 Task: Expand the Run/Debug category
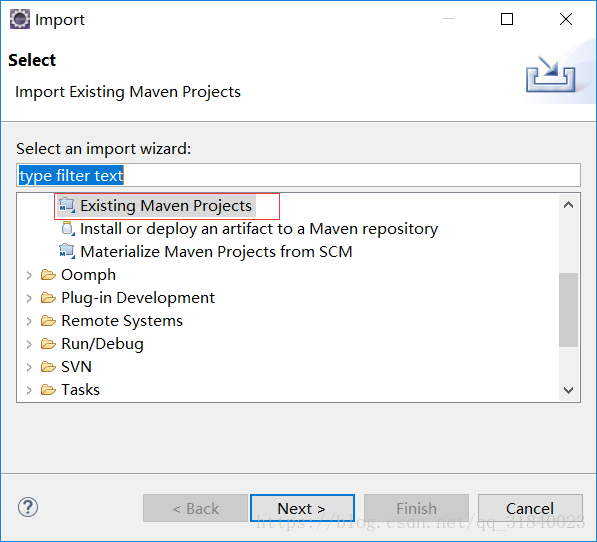click(x=29, y=344)
